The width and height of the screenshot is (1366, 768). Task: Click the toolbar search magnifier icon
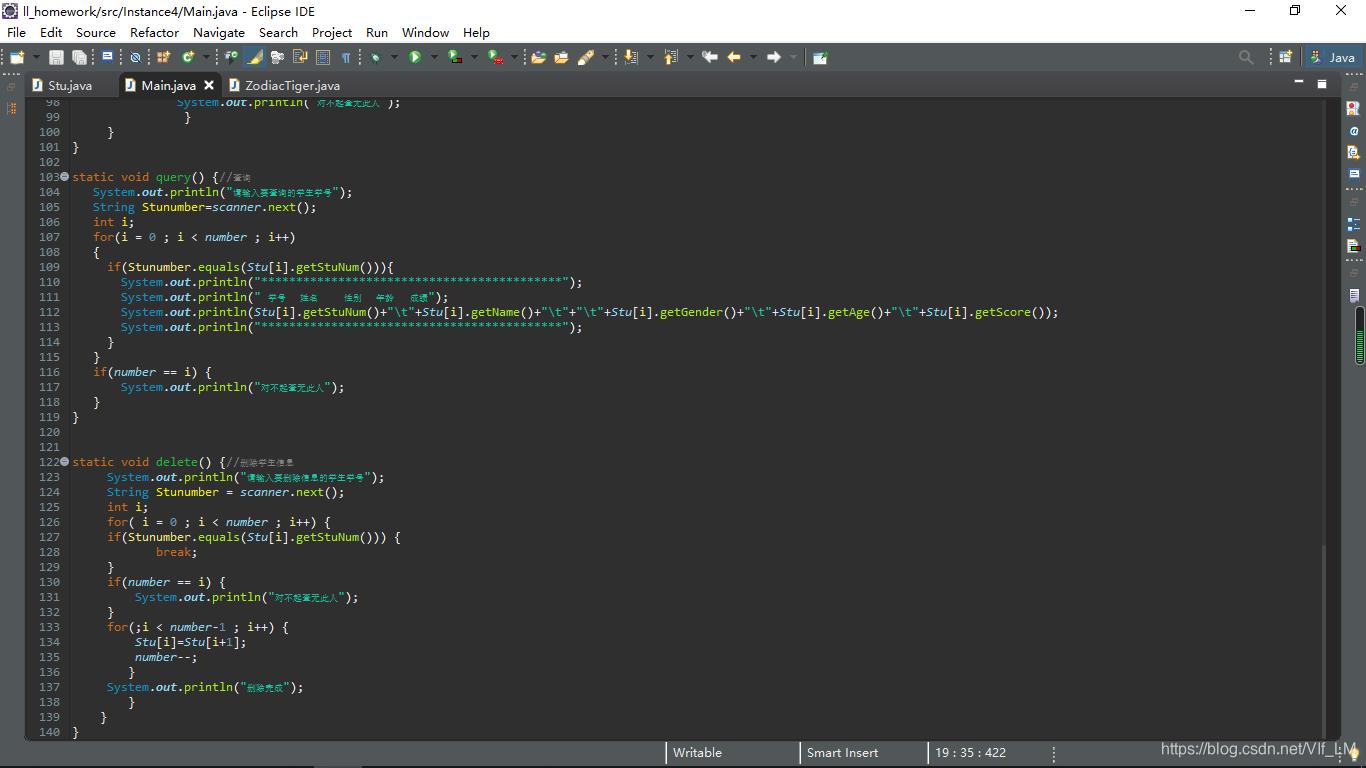coord(1246,57)
